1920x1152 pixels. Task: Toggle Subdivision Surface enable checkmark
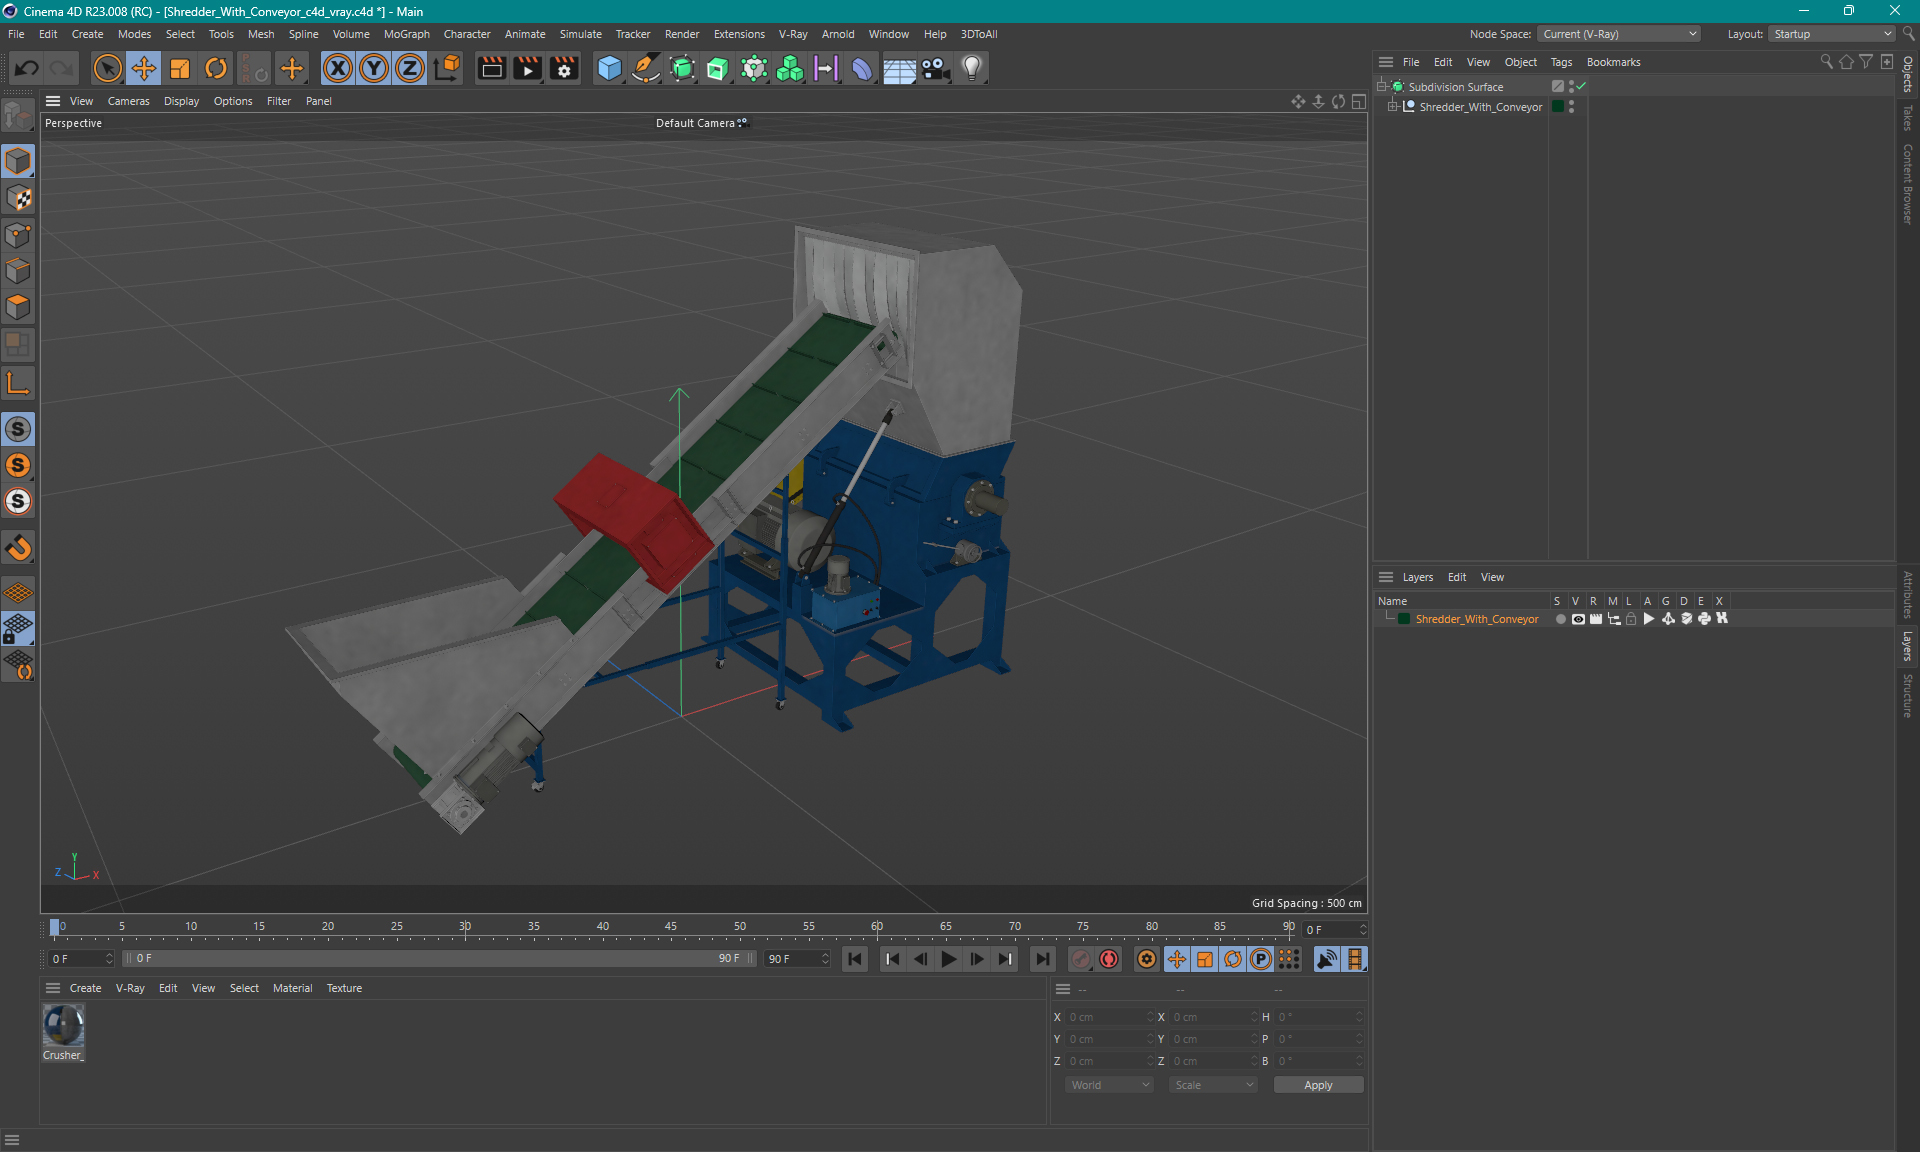coord(1581,87)
